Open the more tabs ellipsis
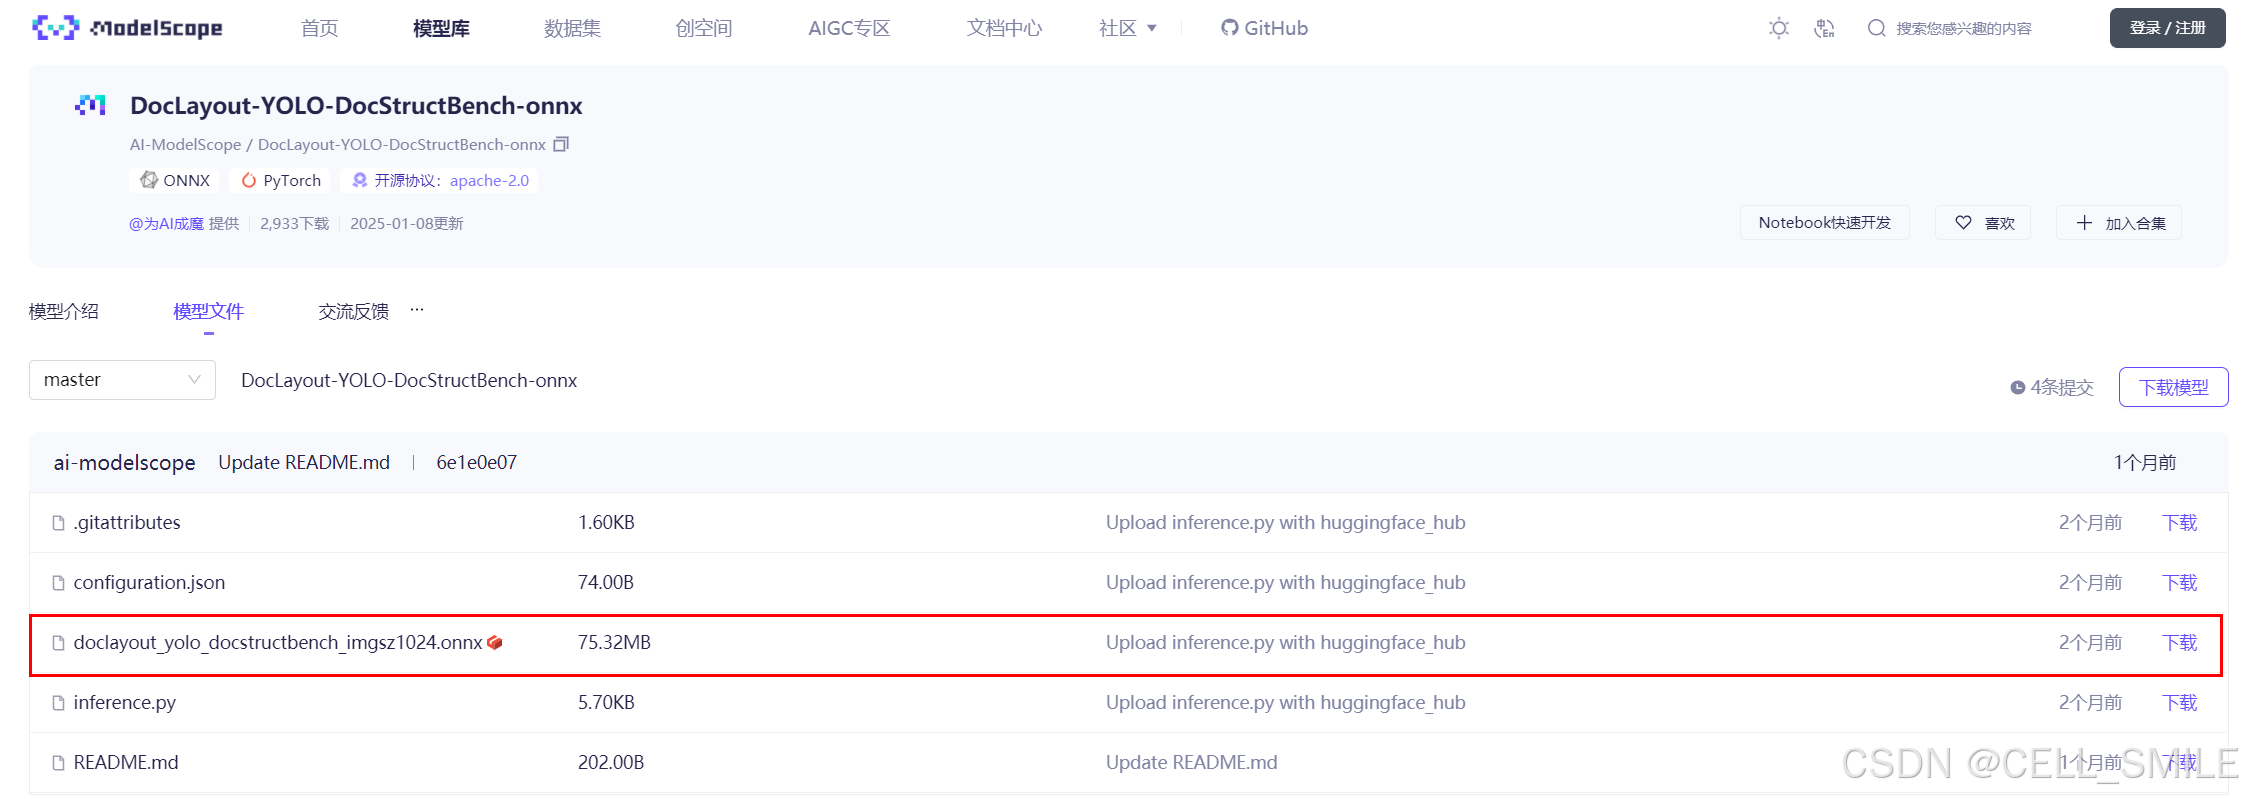 click(417, 310)
